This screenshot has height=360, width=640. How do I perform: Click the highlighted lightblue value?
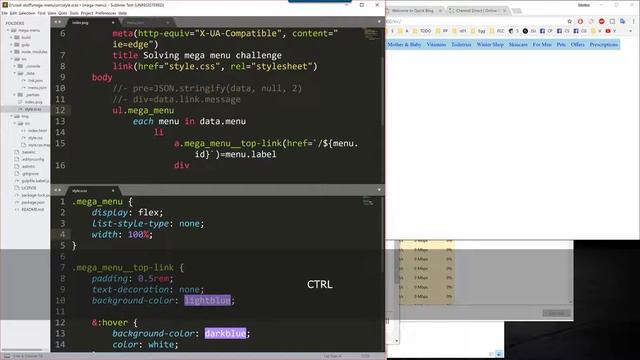(207, 300)
